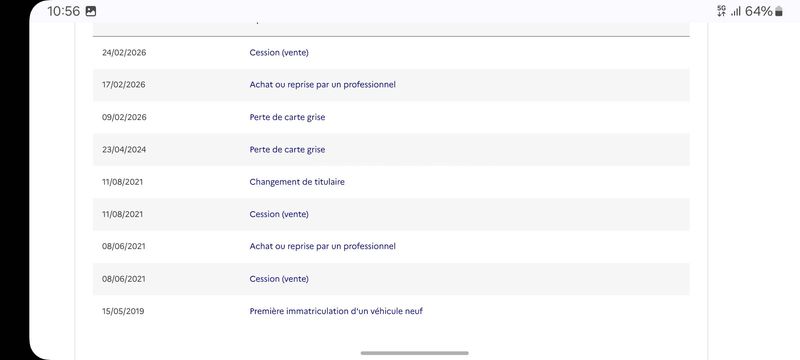This screenshot has width=800, height=360.
Task: Tap the signal strength bars icon
Action: click(x=735, y=12)
